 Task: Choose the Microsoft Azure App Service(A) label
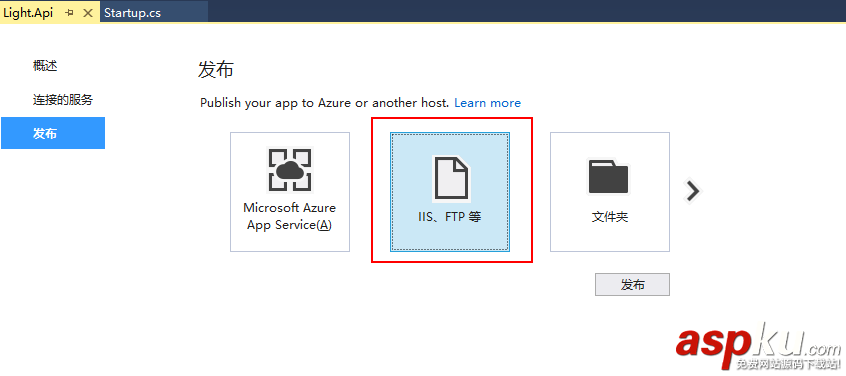[290, 216]
